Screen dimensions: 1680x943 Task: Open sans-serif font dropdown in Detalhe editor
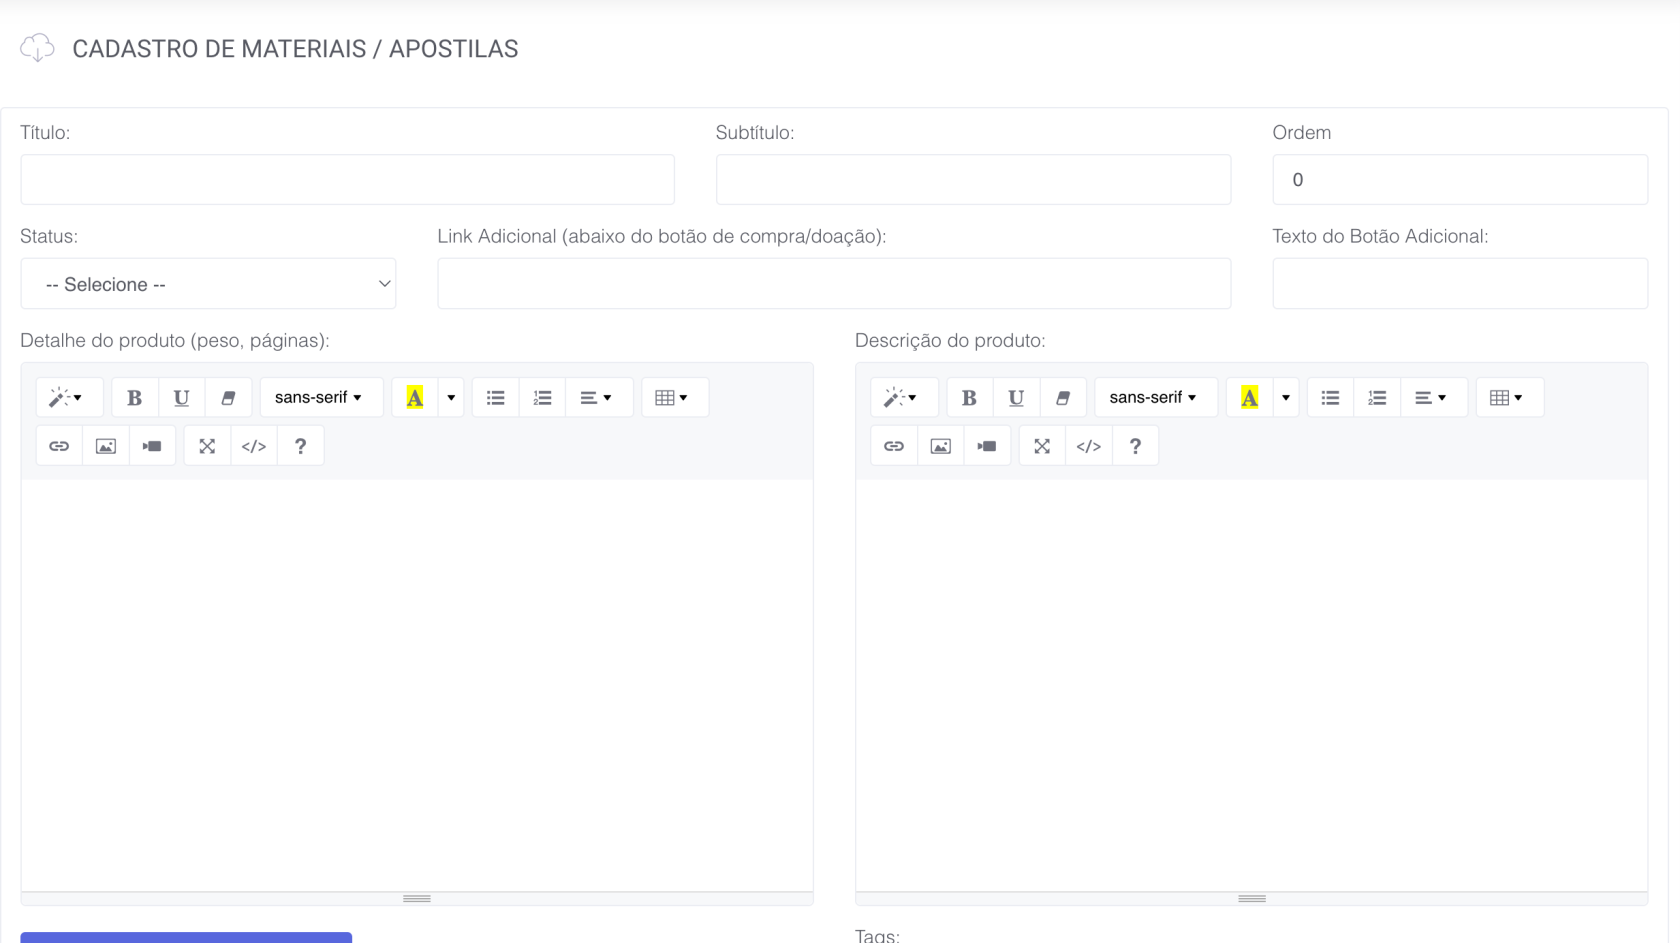(x=319, y=398)
